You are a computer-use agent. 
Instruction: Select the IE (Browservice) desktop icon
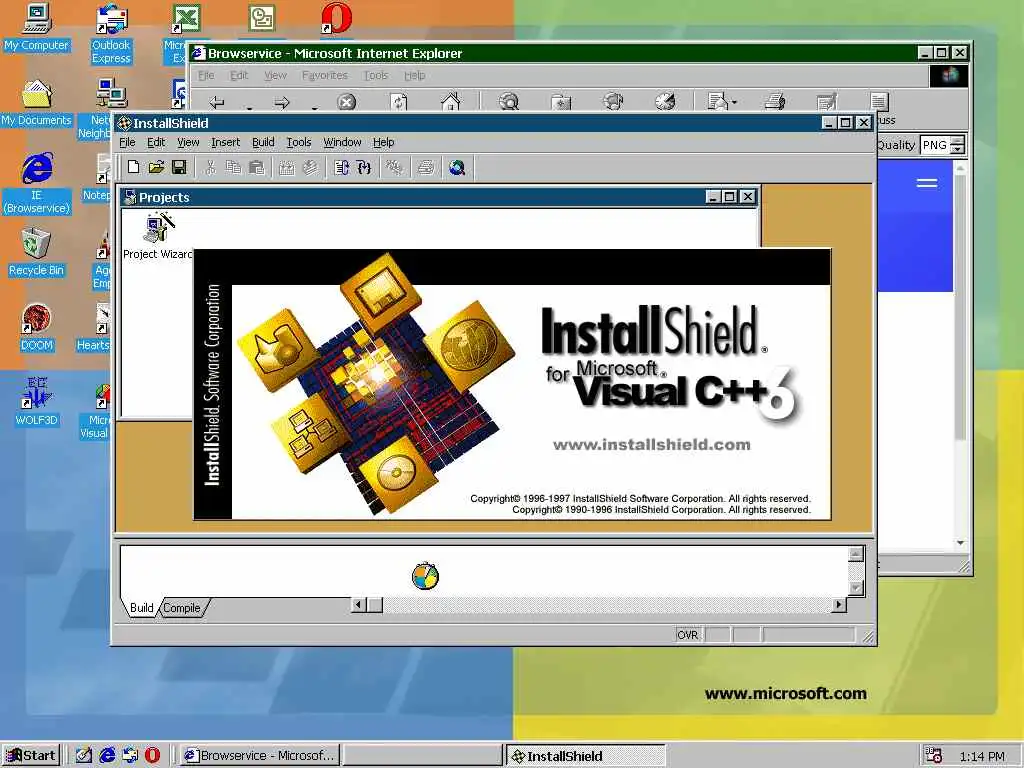37,183
